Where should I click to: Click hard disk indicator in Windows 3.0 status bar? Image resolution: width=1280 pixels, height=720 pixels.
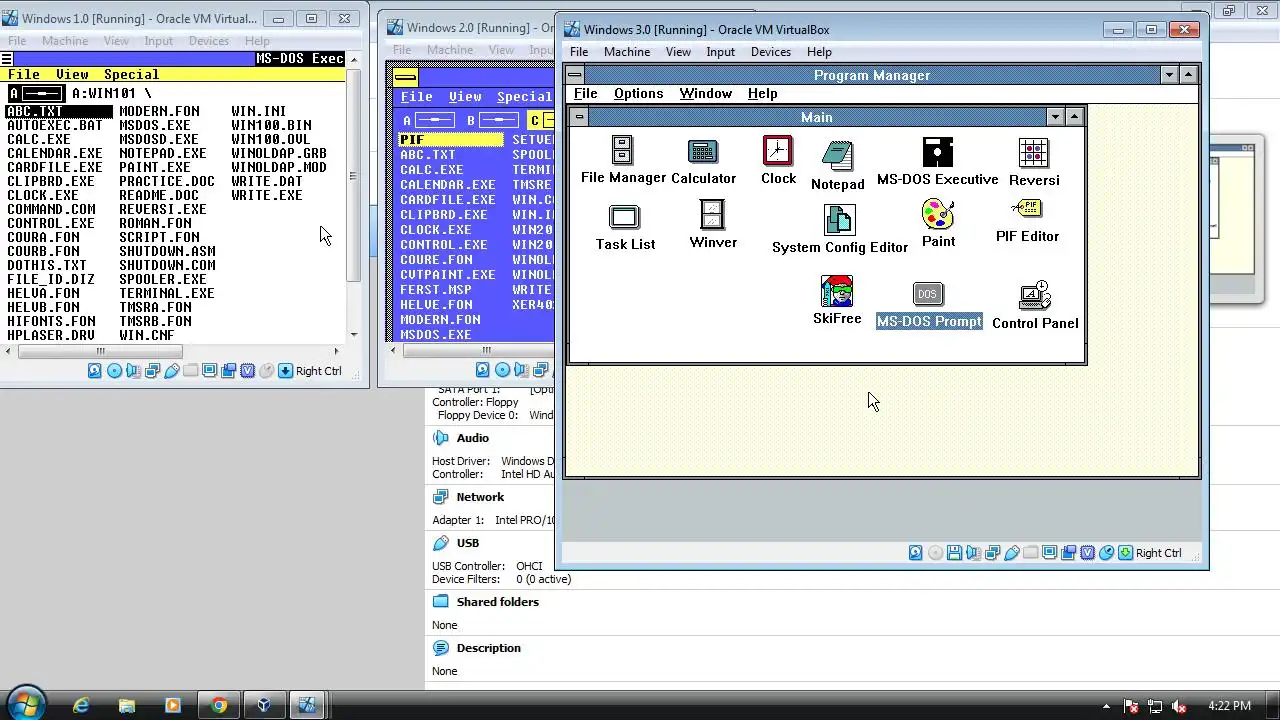(916, 553)
